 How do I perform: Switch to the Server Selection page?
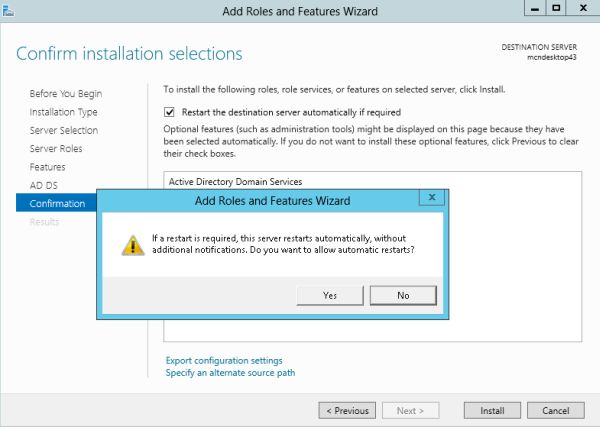click(64, 130)
